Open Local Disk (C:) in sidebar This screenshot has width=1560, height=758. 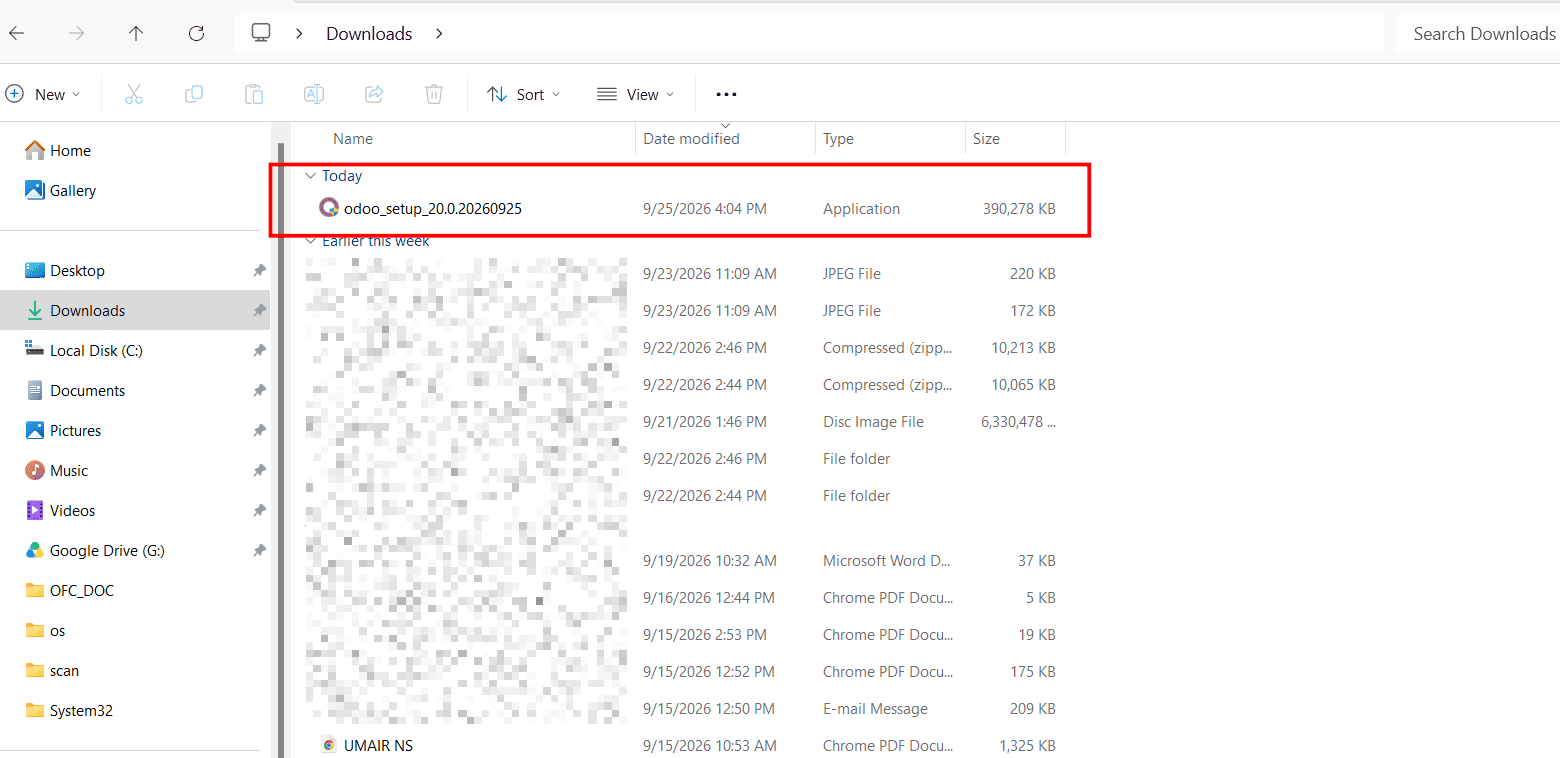point(84,350)
